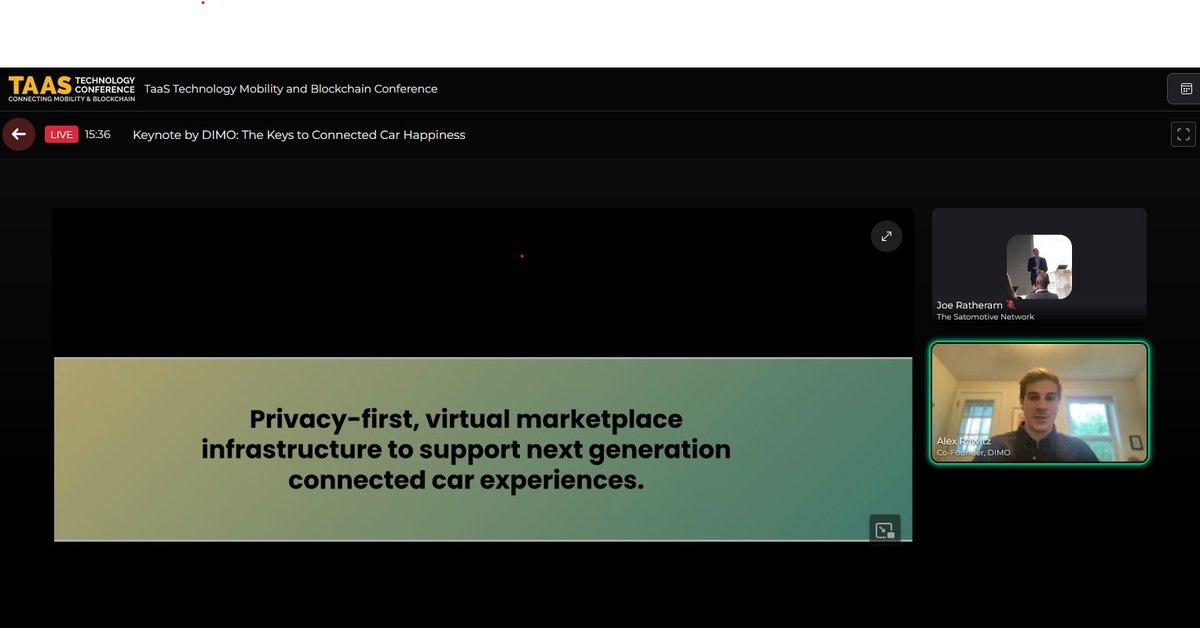This screenshot has height=628, width=1200.
Task: Expand the presentation slide view
Action: click(886, 237)
